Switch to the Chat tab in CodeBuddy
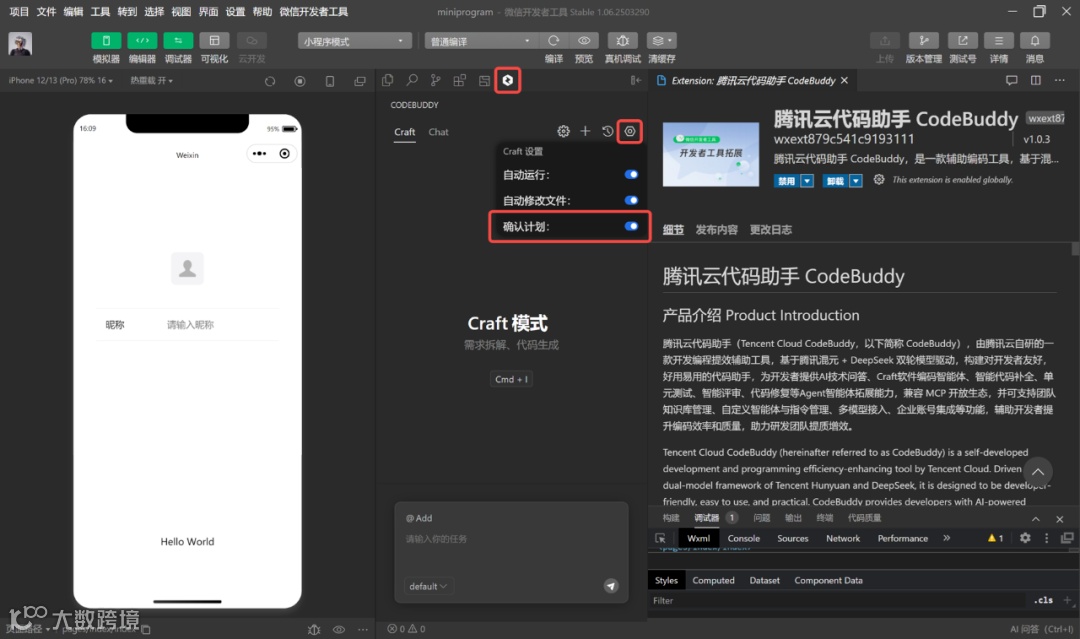 tap(438, 132)
